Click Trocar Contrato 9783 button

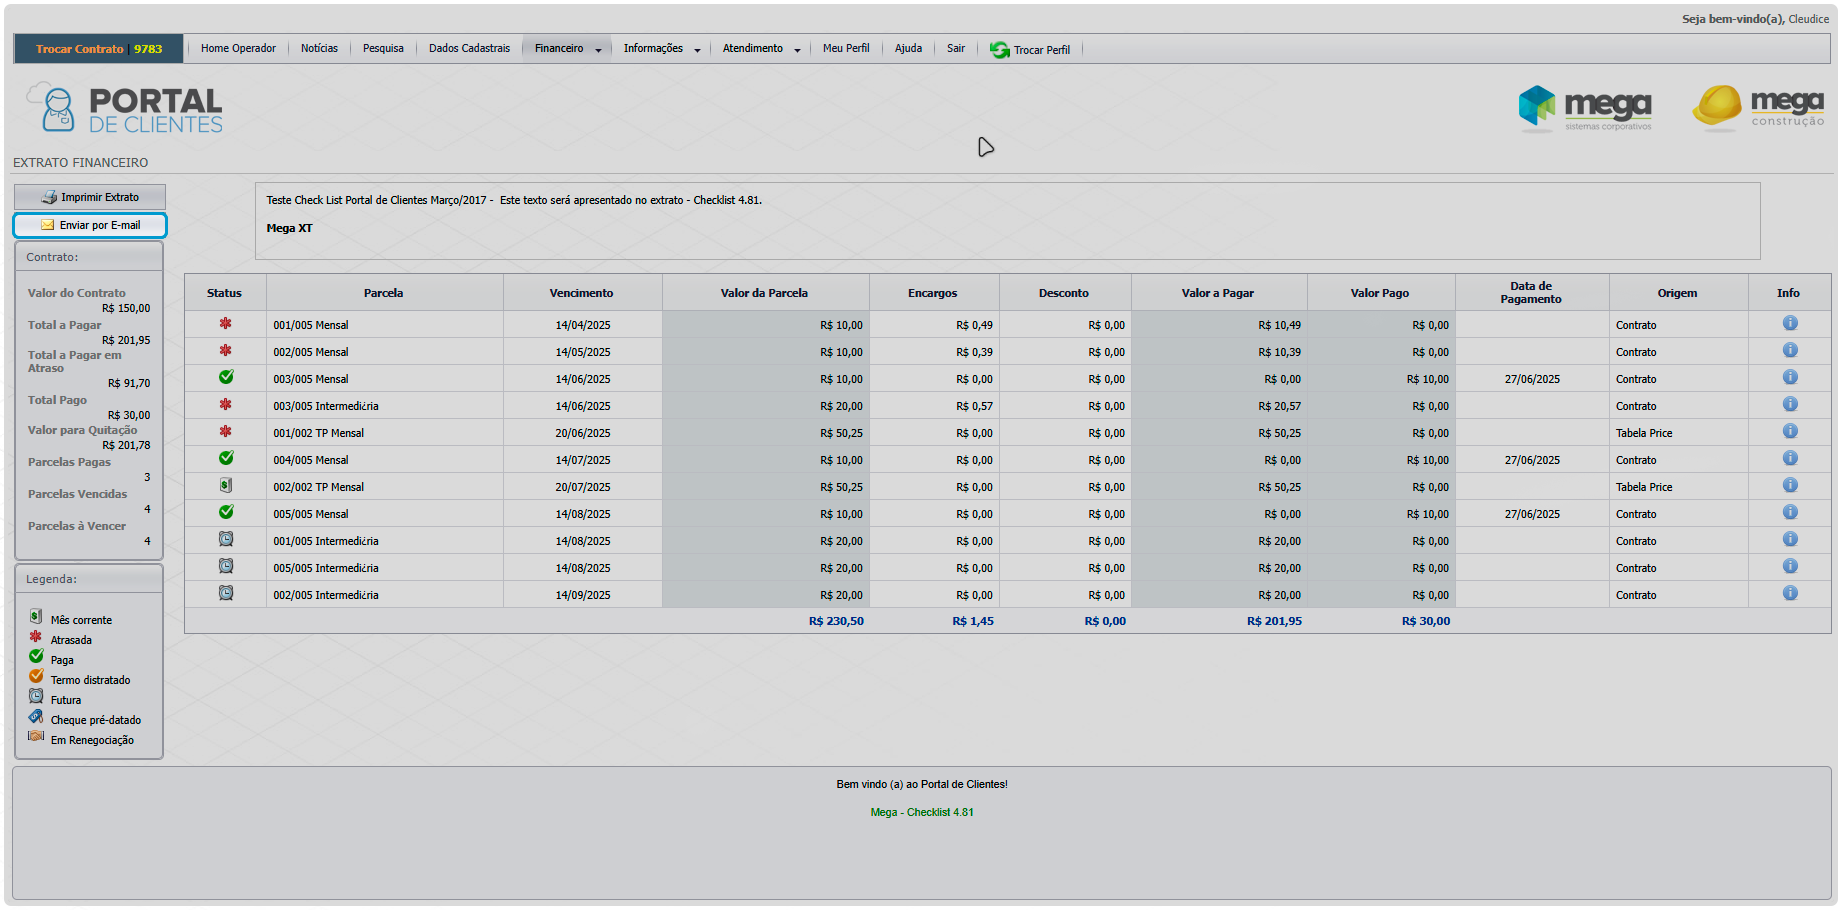pyautogui.click(x=99, y=49)
